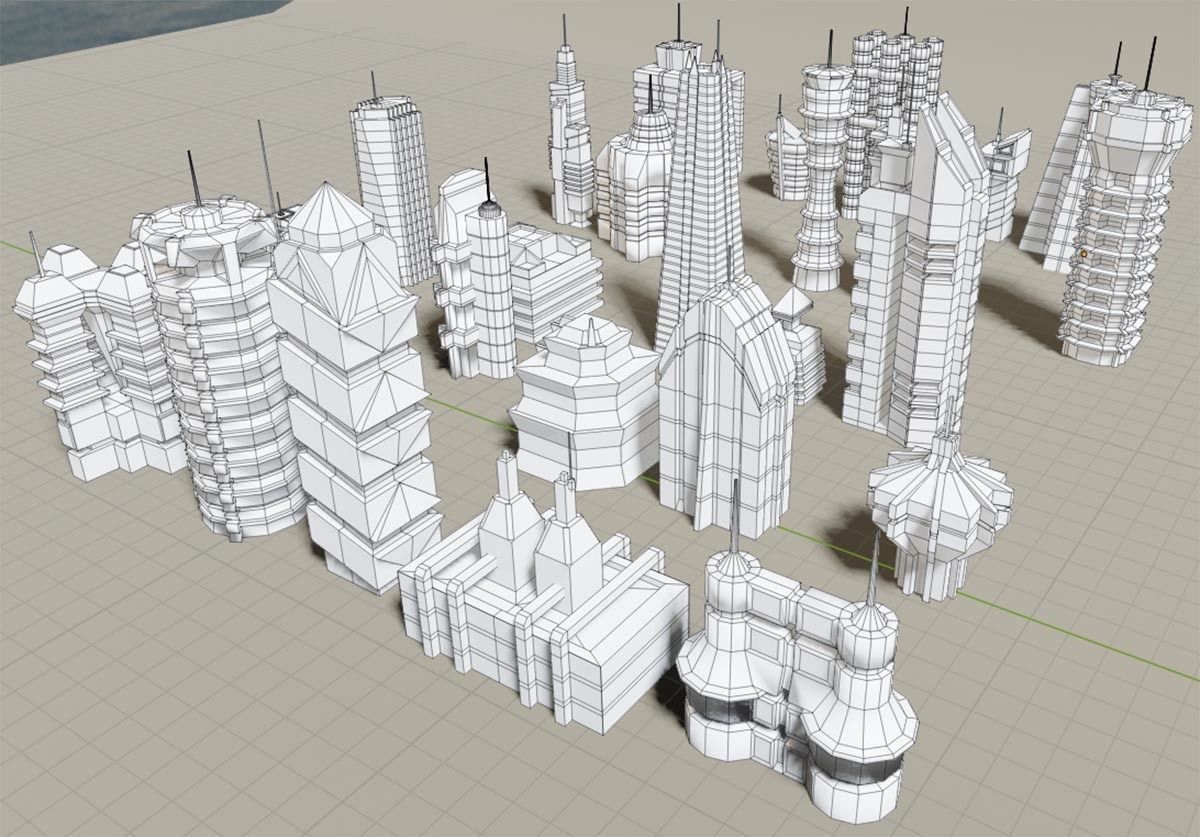Pick the clustered cylindrical tubes tower at back
Screen dimensions: 1200x837
tap(890, 110)
